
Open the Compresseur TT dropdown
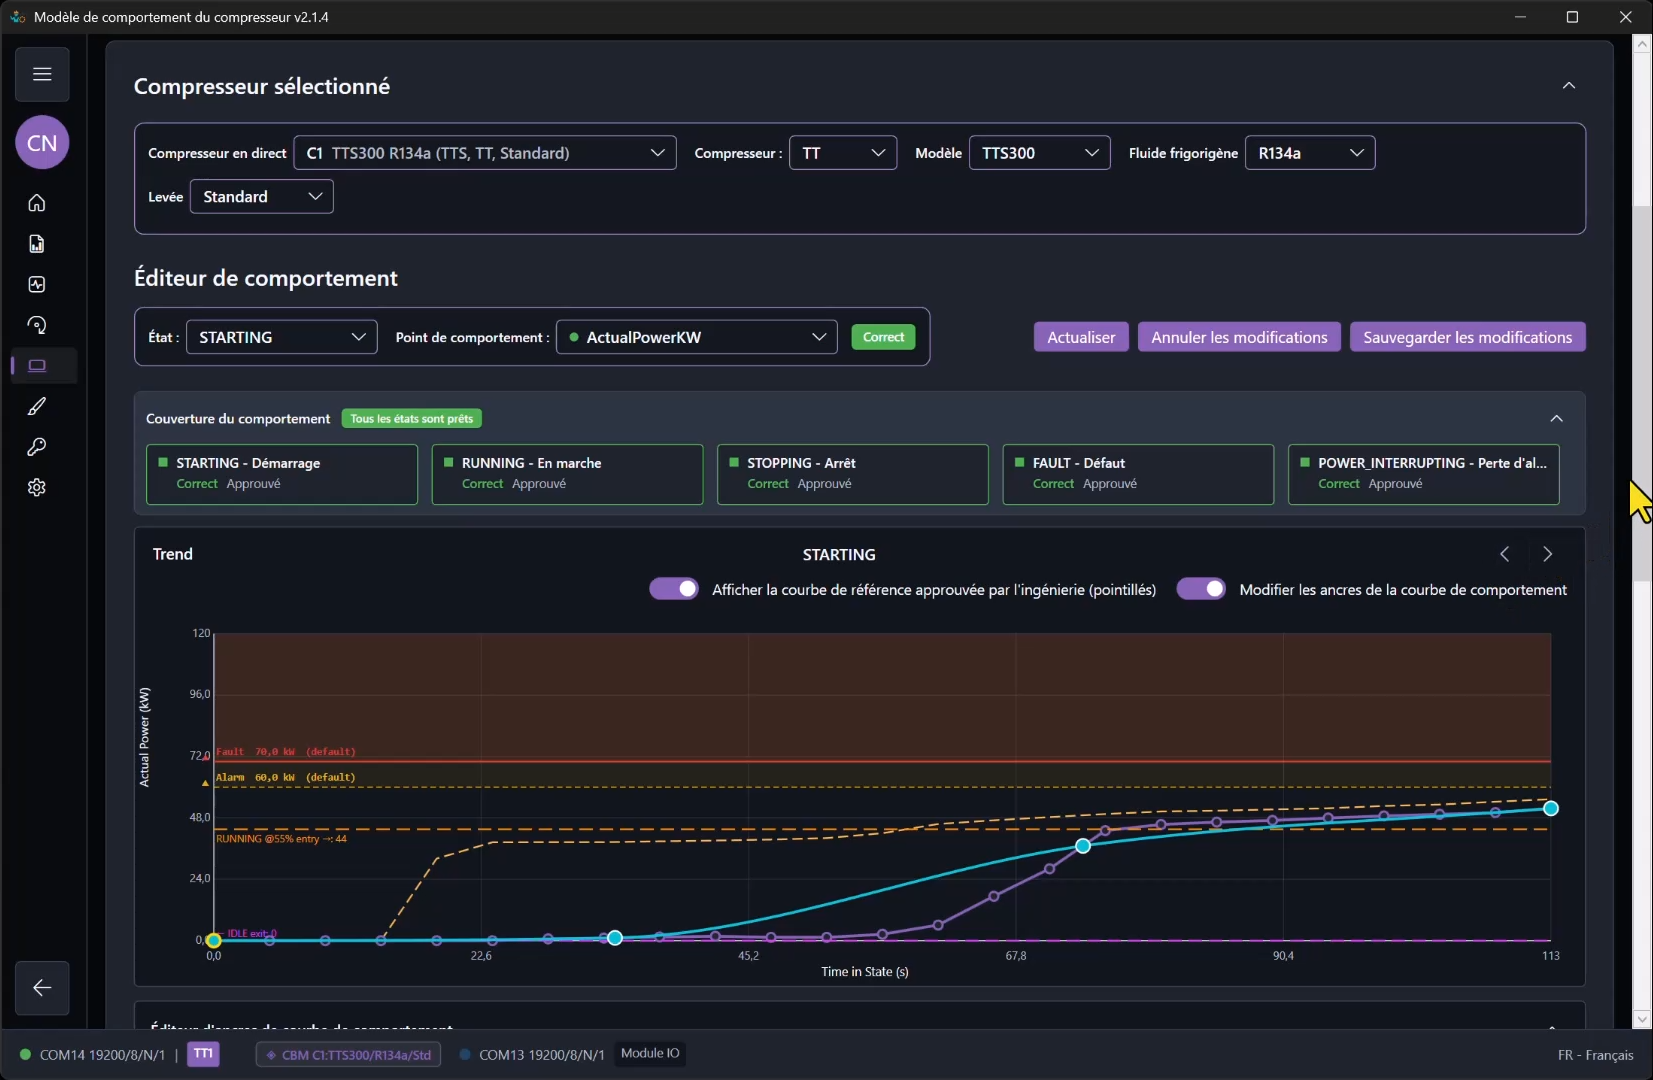click(843, 153)
